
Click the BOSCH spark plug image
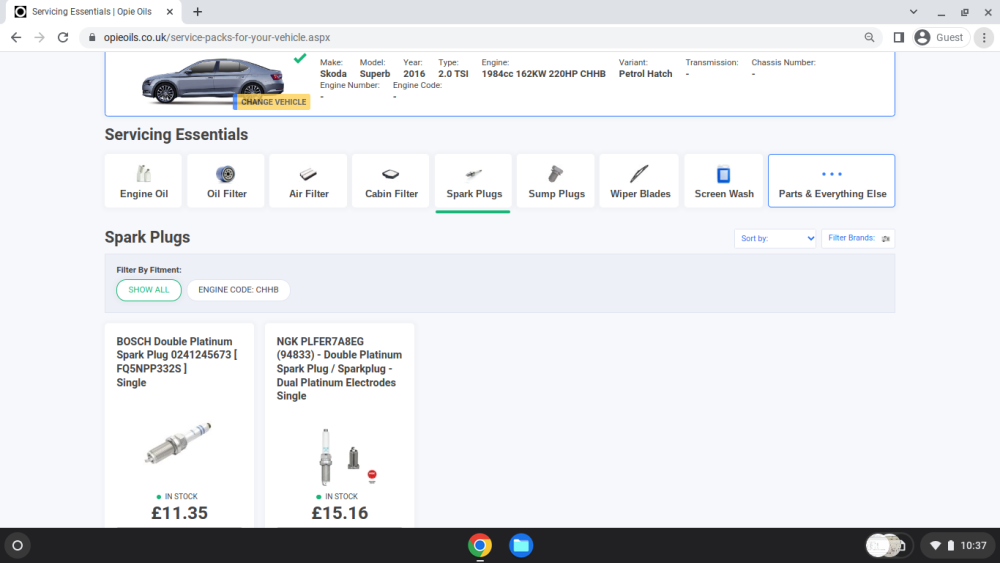(x=178, y=443)
